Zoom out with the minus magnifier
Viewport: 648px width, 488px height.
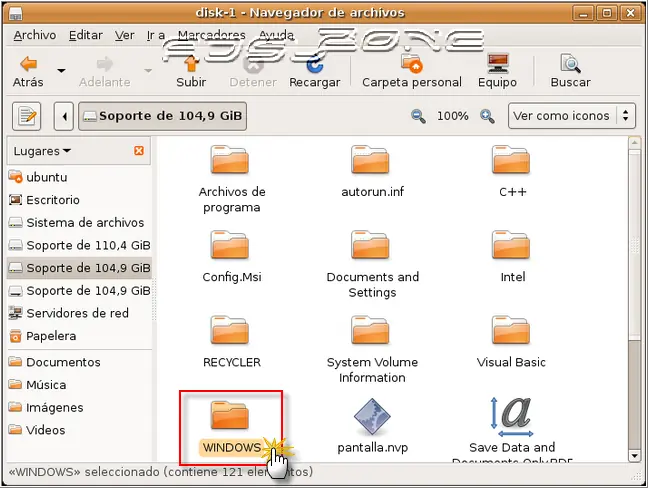click(418, 116)
